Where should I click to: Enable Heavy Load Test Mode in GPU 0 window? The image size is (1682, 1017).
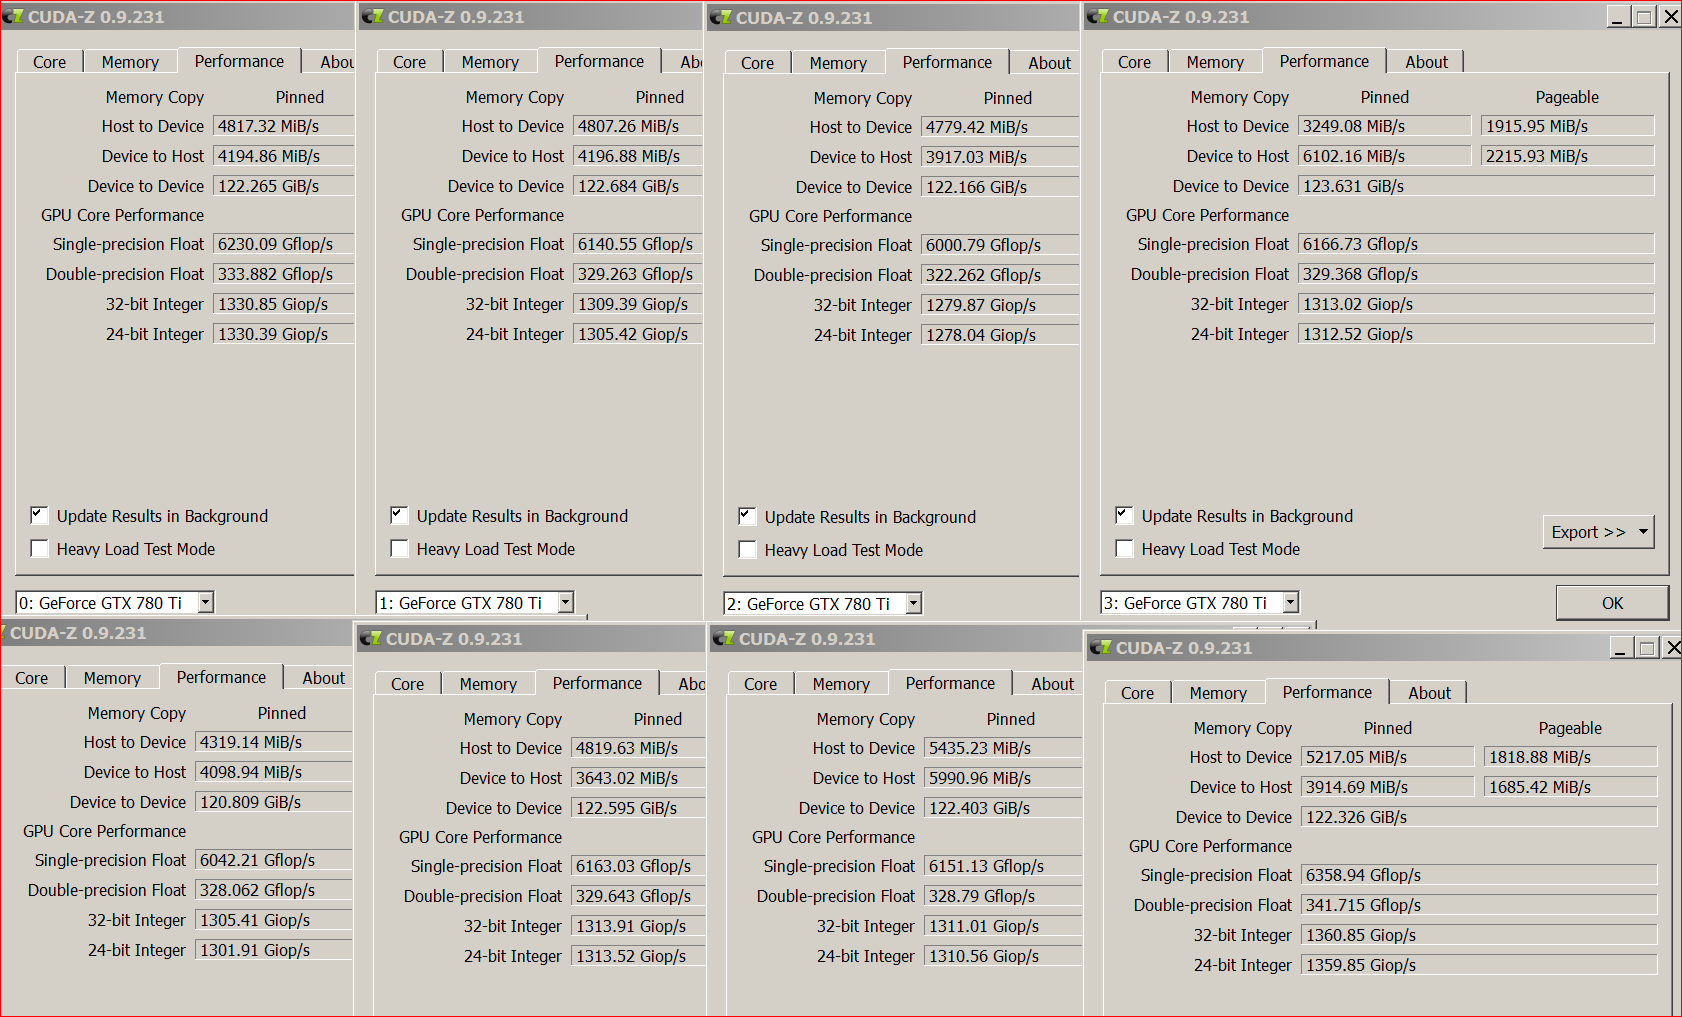coord(39,548)
